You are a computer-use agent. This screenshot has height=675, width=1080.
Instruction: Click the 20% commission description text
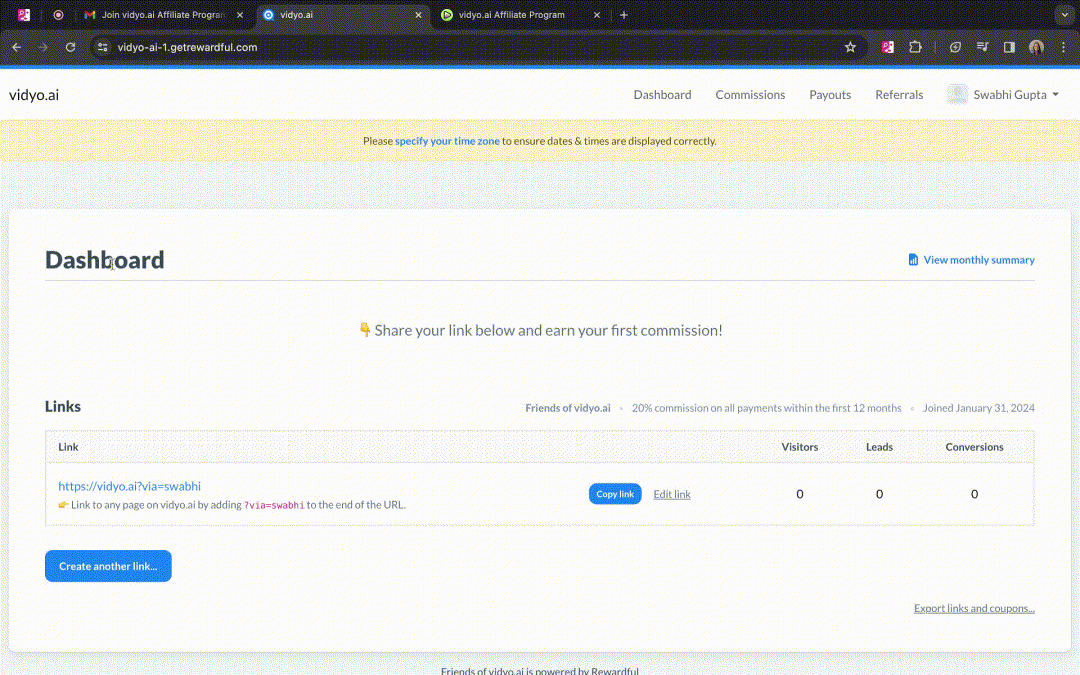(766, 408)
